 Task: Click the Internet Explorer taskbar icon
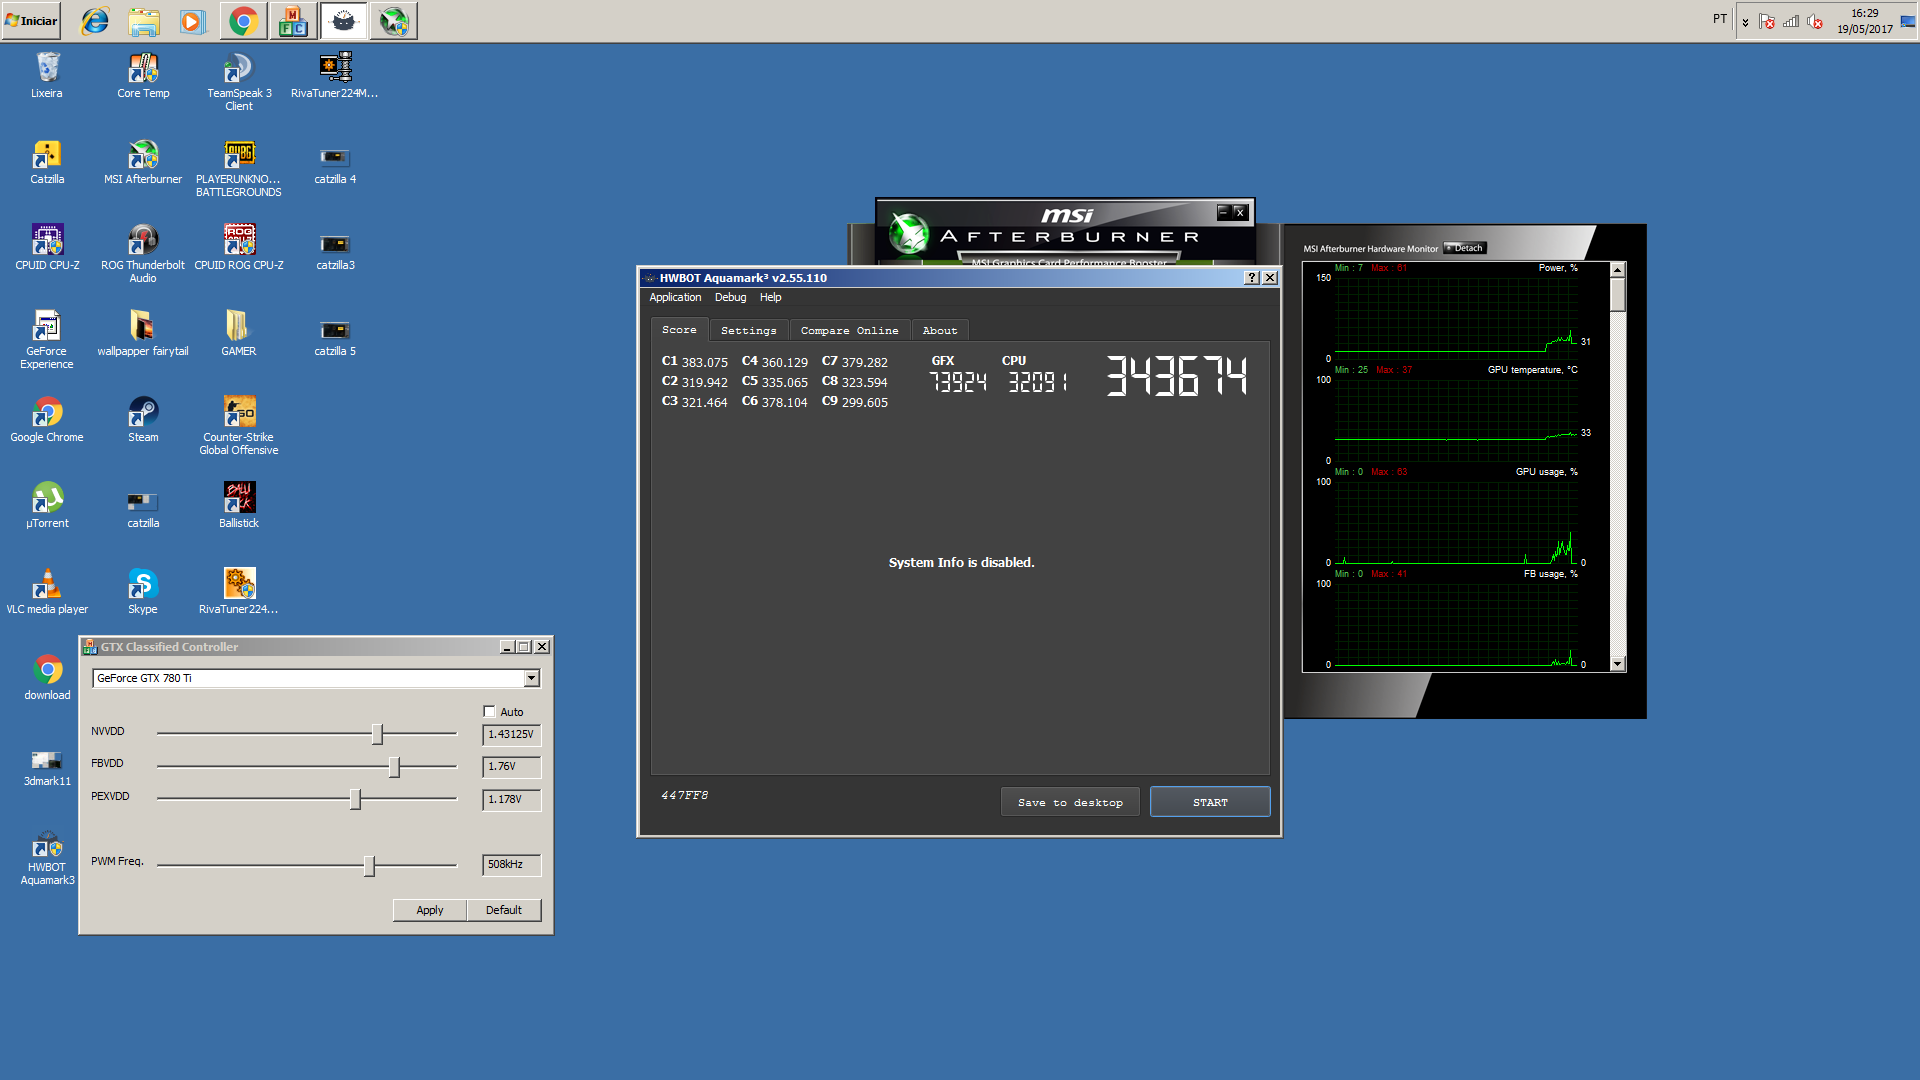point(95,21)
